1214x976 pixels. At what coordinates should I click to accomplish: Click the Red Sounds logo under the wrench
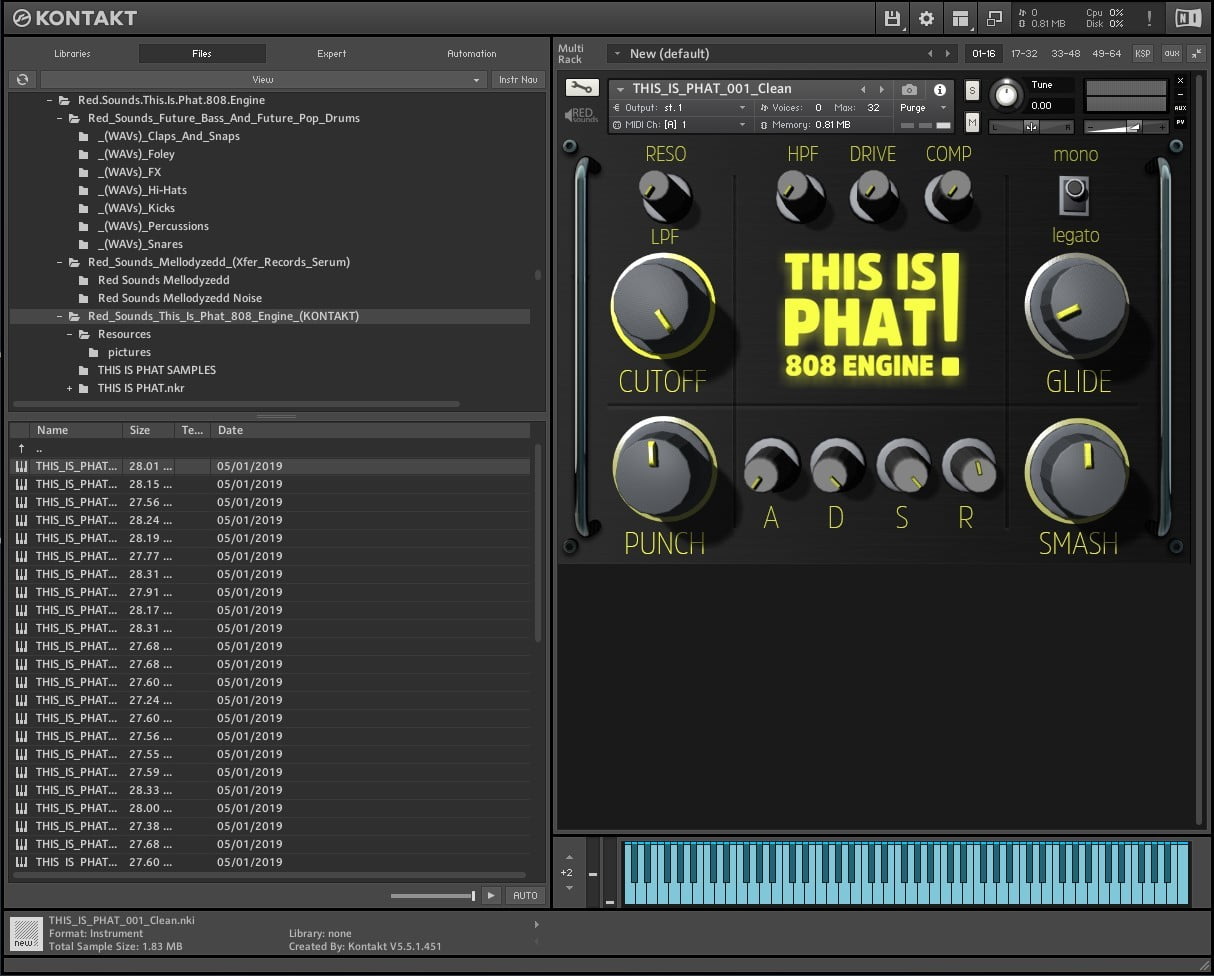click(x=580, y=115)
